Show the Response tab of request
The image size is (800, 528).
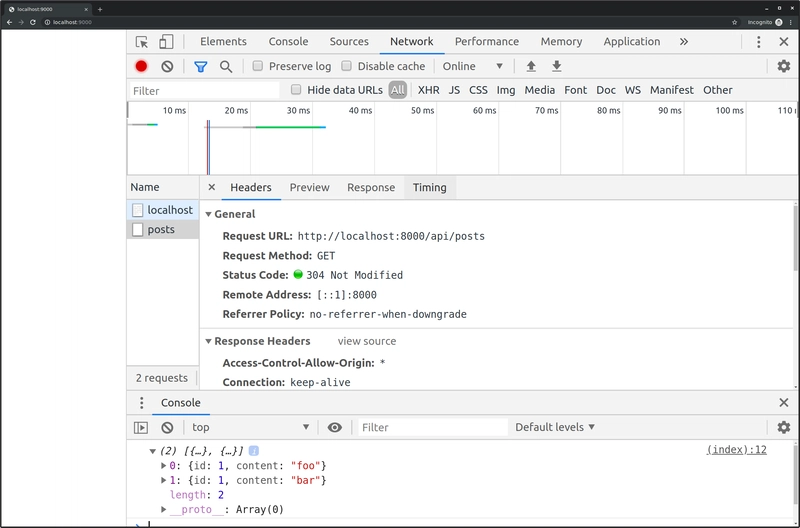(x=371, y=187)
